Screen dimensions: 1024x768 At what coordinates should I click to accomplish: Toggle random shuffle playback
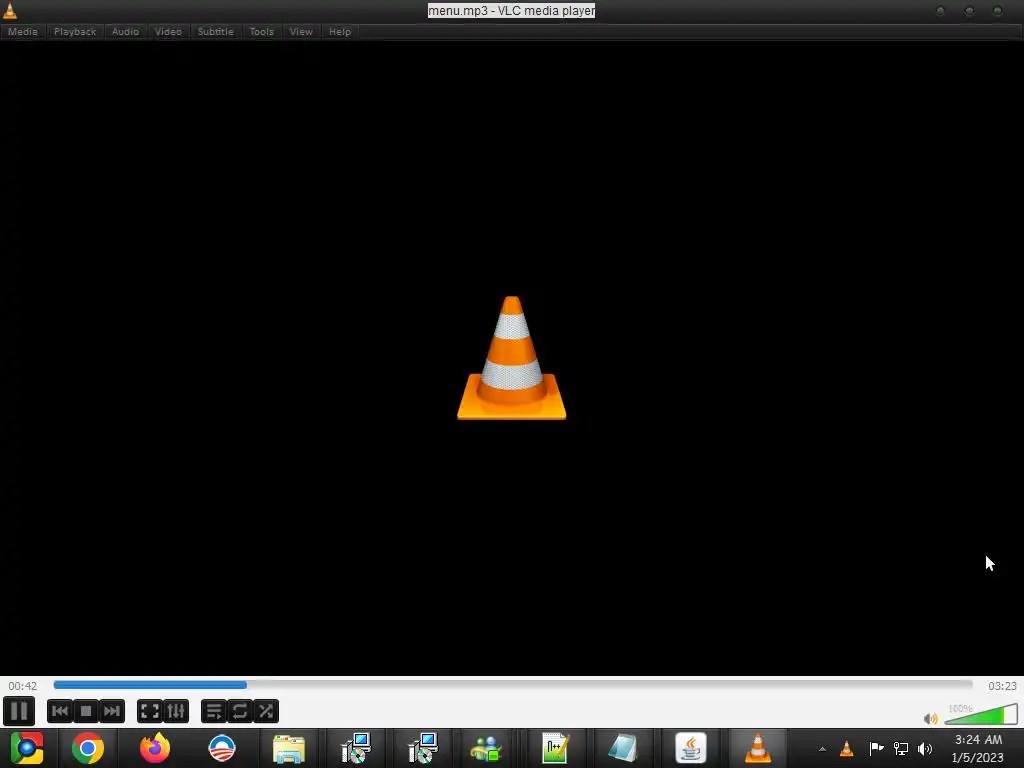coord(266,711)
